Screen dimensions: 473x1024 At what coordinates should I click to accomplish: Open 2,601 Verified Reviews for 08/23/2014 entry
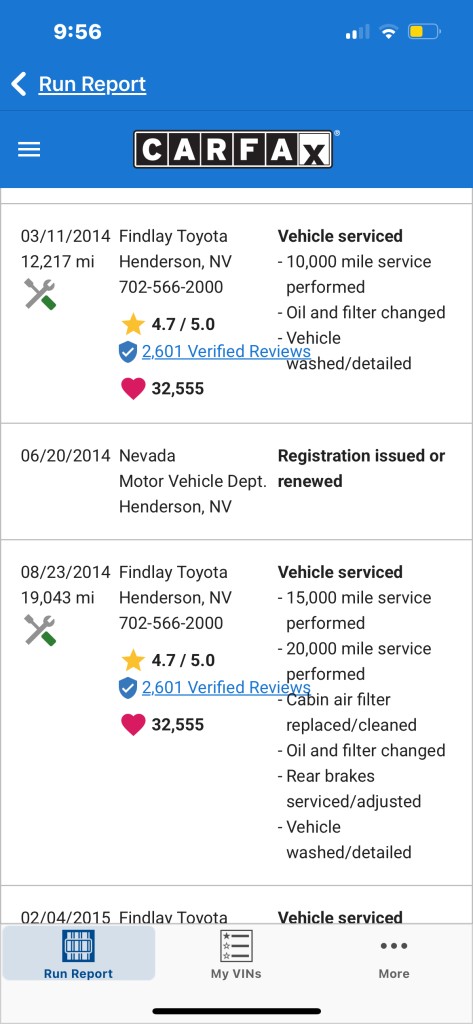click(226, 687)
